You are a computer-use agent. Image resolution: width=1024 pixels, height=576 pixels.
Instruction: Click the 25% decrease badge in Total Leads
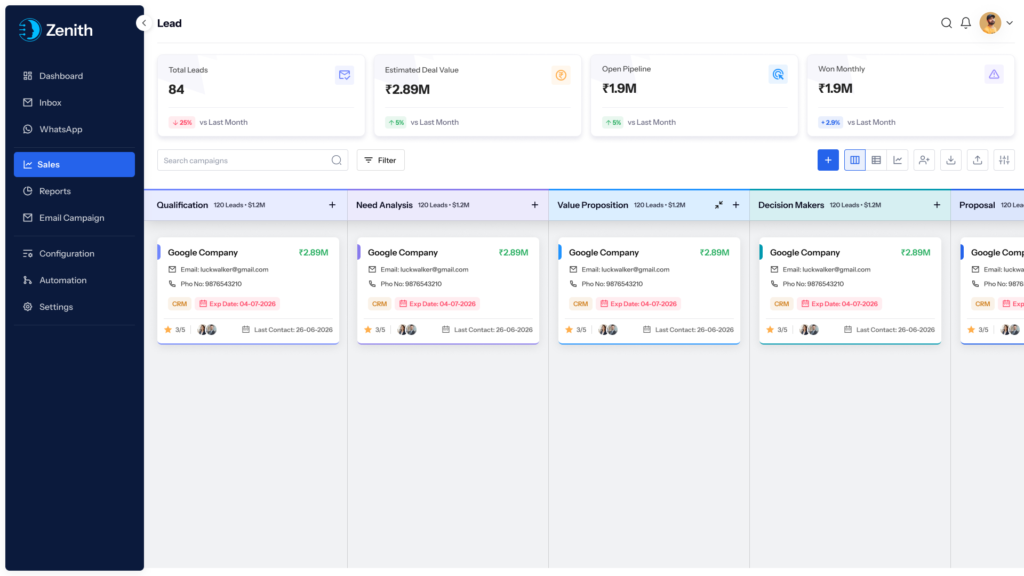(182, 122)
